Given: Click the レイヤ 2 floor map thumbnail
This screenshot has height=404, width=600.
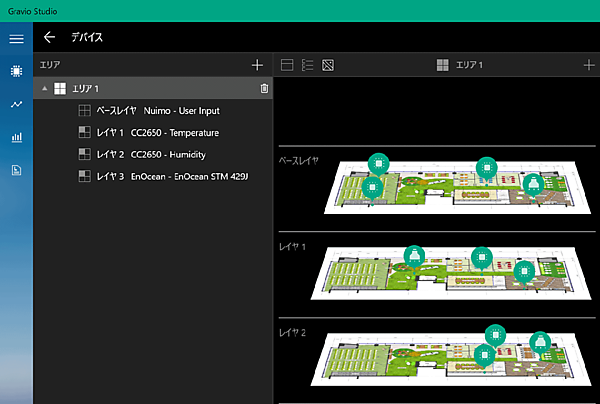Looking at the screenshot, I should tap(450, 356).
